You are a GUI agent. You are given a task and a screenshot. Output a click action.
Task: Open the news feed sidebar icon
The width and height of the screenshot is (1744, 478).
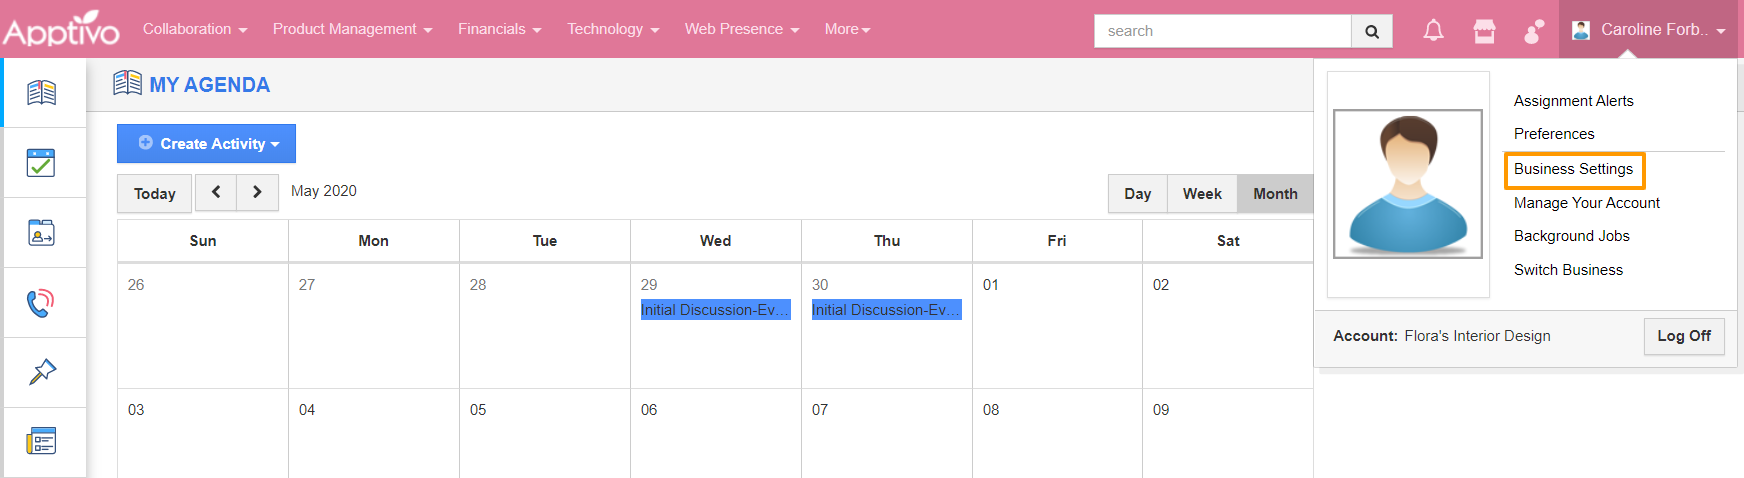click(42, 441)
